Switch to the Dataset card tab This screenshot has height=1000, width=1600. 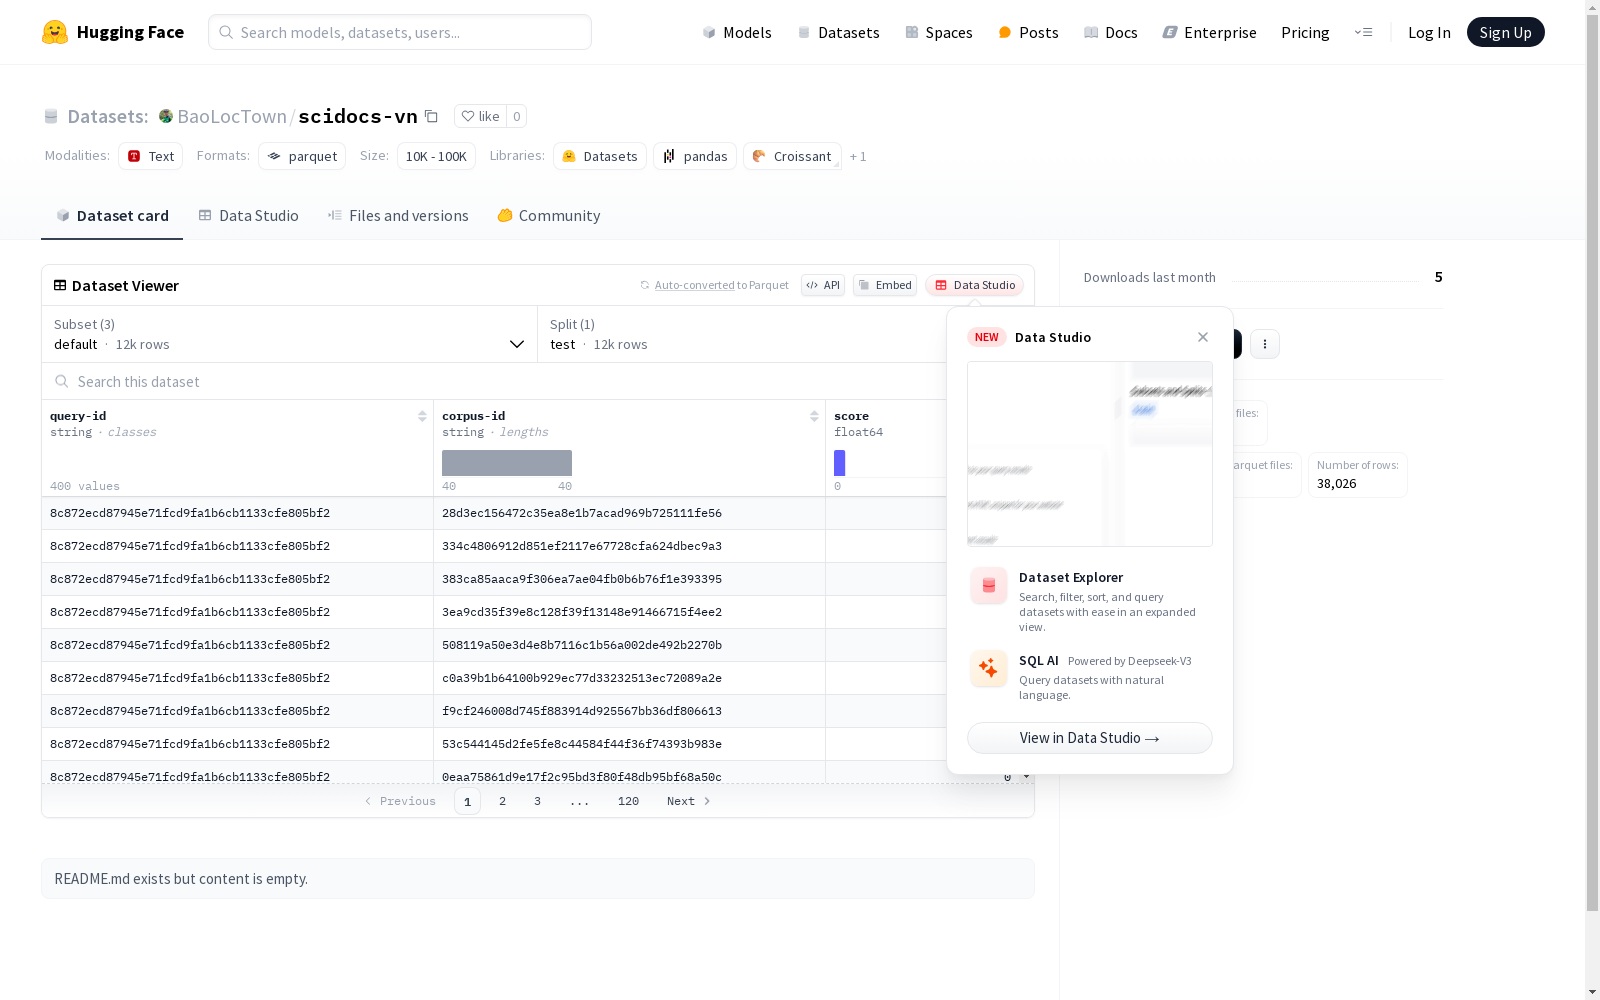click(112, 216)
